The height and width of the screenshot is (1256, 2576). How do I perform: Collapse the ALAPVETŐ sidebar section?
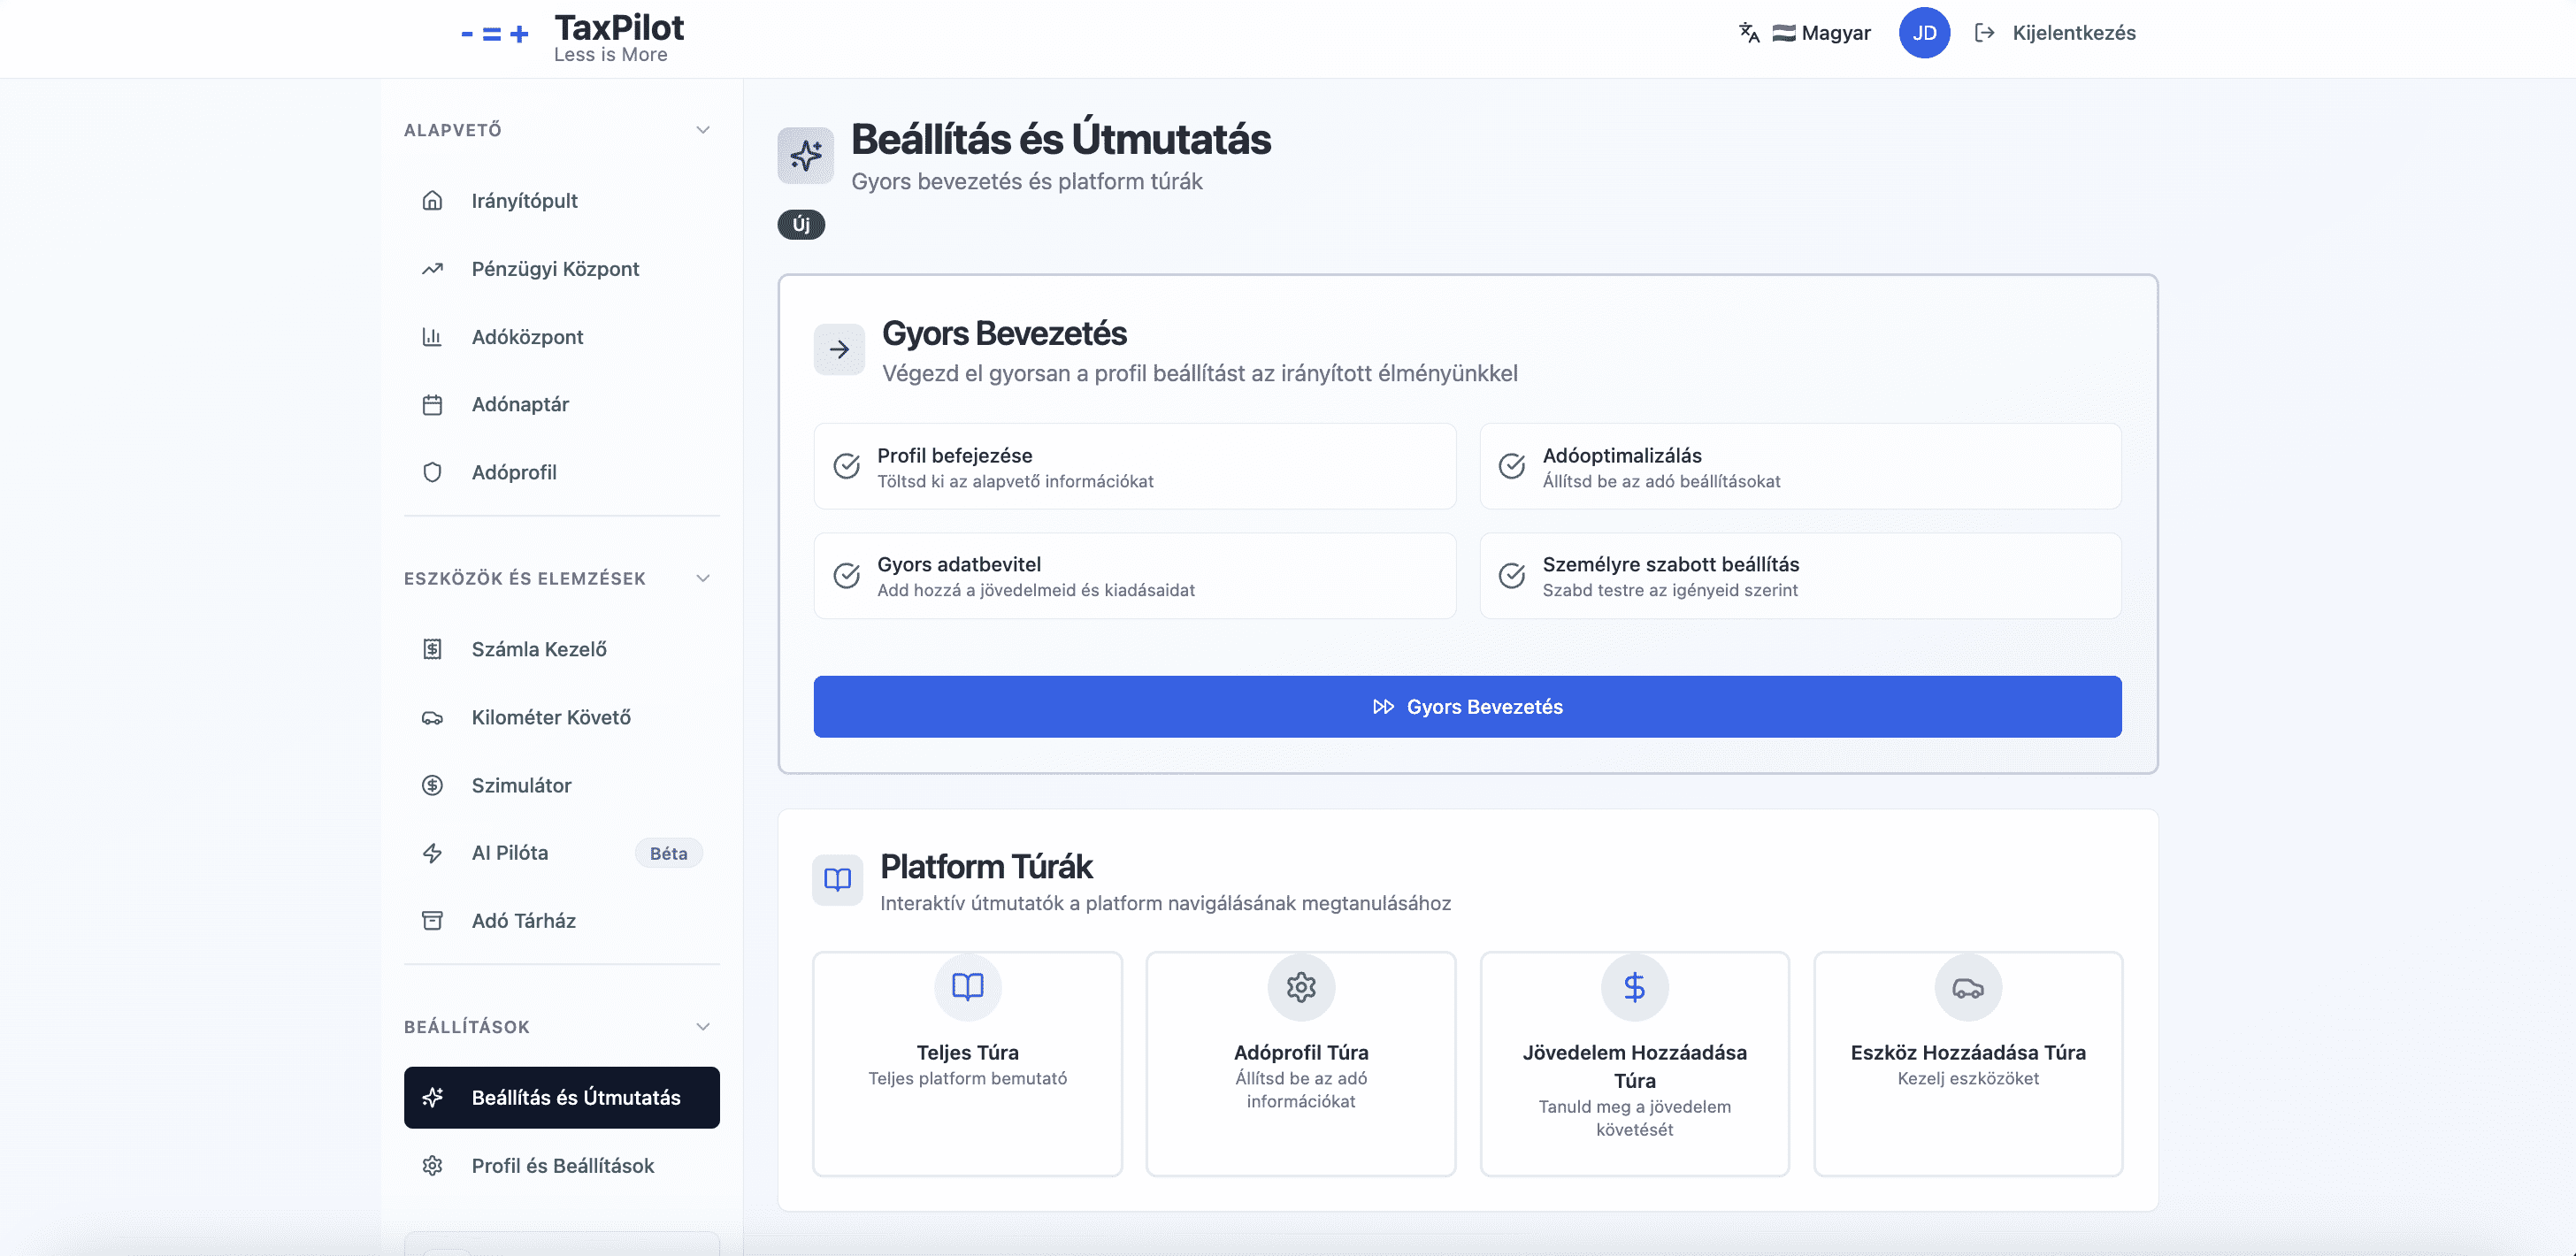[x=703, y=130]
